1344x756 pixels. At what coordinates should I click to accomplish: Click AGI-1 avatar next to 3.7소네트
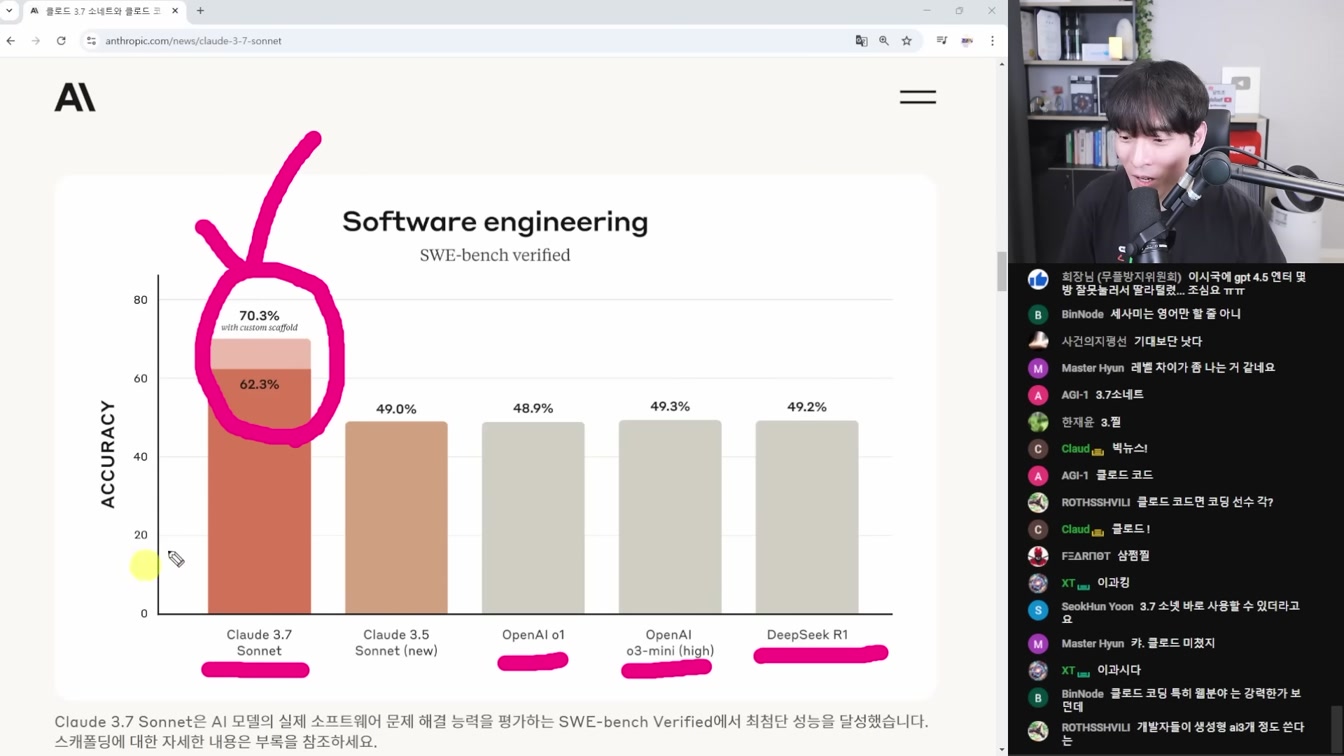coord(1038,395)
